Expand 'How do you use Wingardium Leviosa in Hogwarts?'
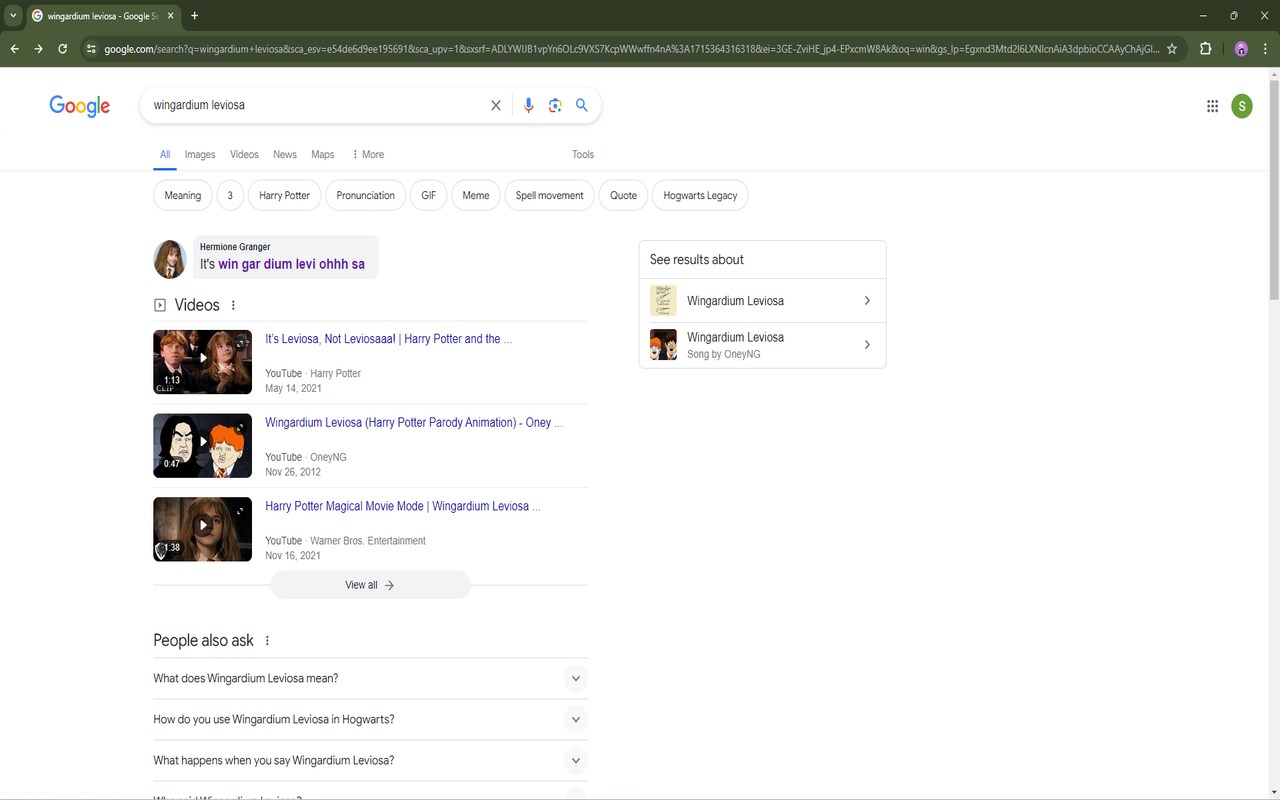Viewport: 1280px width, 800px height. pyautogui.click(x=370, y=719)
